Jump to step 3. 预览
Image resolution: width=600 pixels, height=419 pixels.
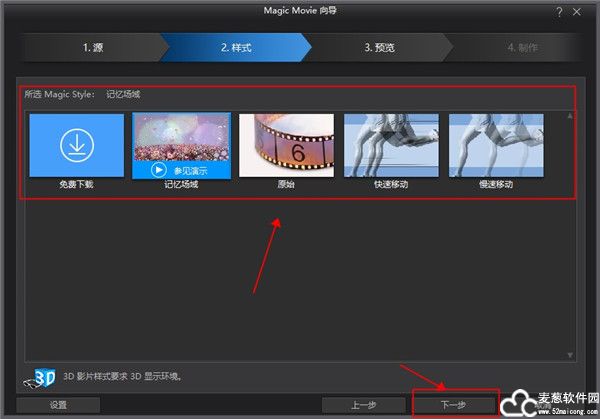pos(380,47)
